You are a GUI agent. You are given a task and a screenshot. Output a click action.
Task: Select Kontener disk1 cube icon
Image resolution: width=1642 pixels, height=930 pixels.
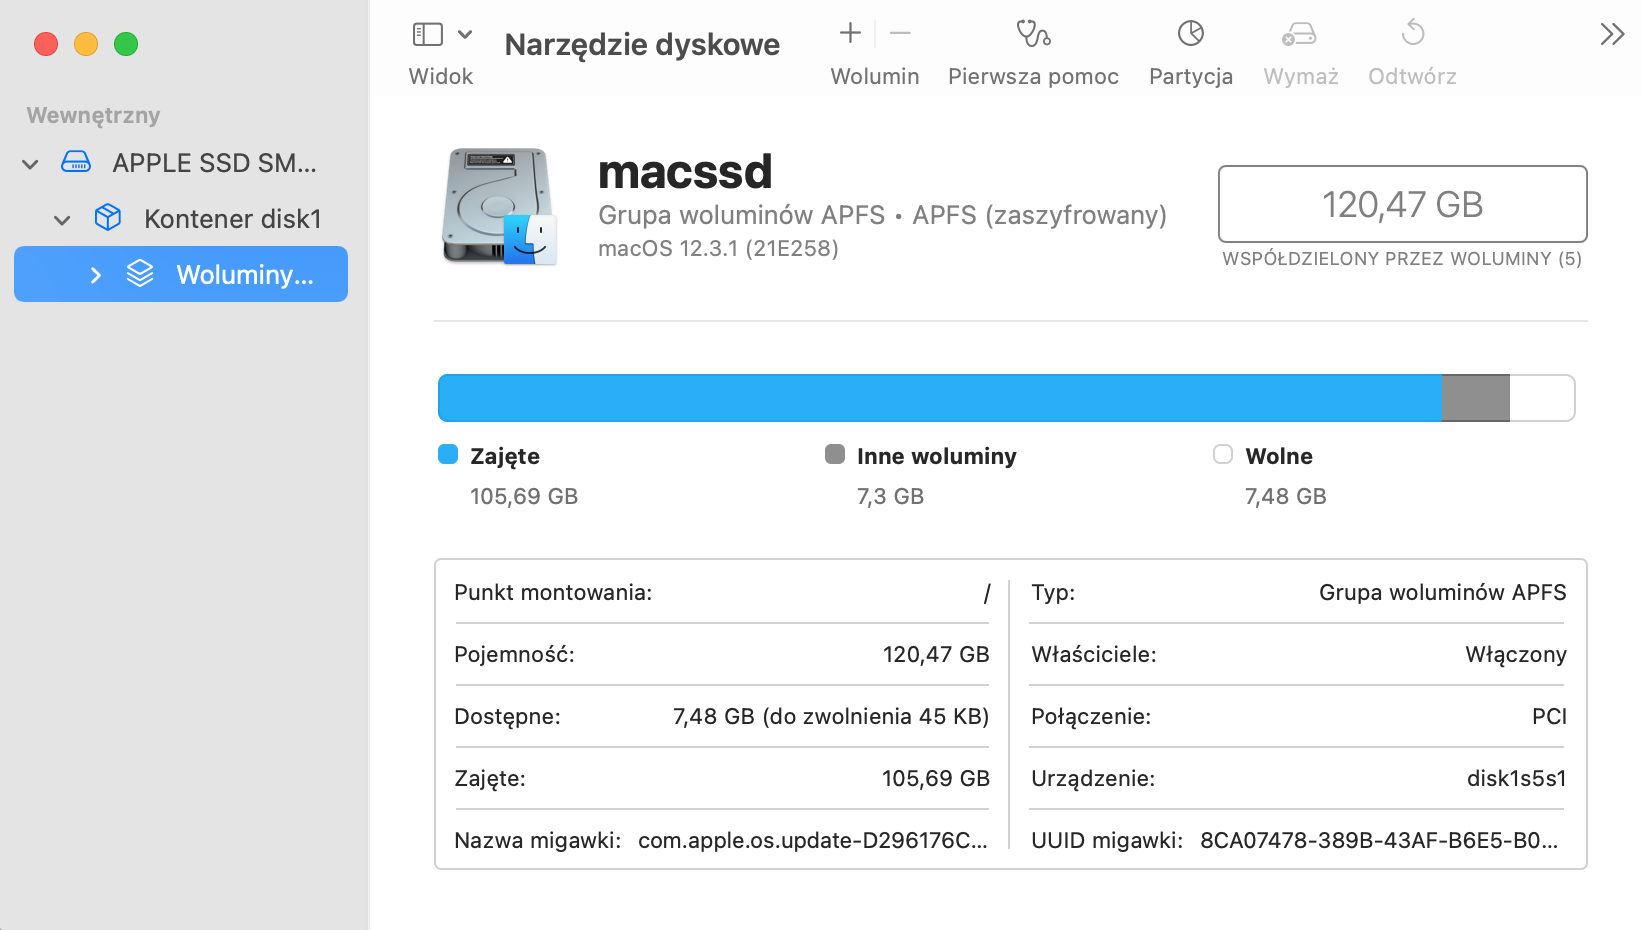(x=108, y=217)
